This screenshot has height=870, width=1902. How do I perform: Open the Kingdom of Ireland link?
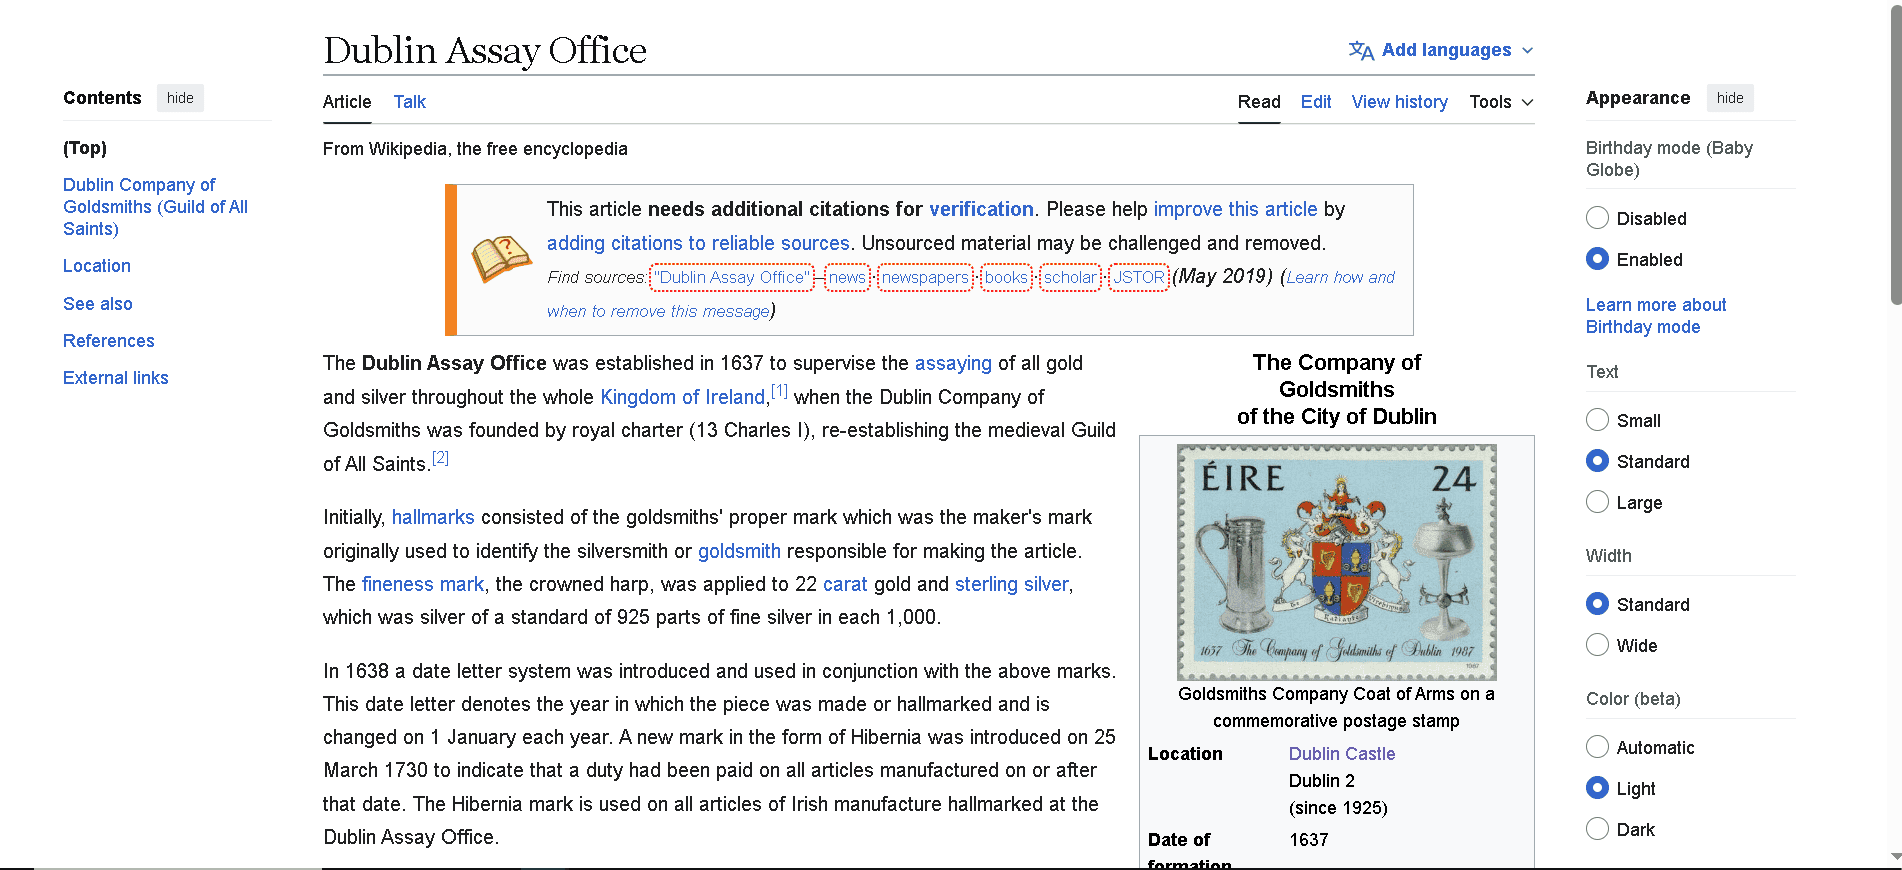tap(682, 397)
